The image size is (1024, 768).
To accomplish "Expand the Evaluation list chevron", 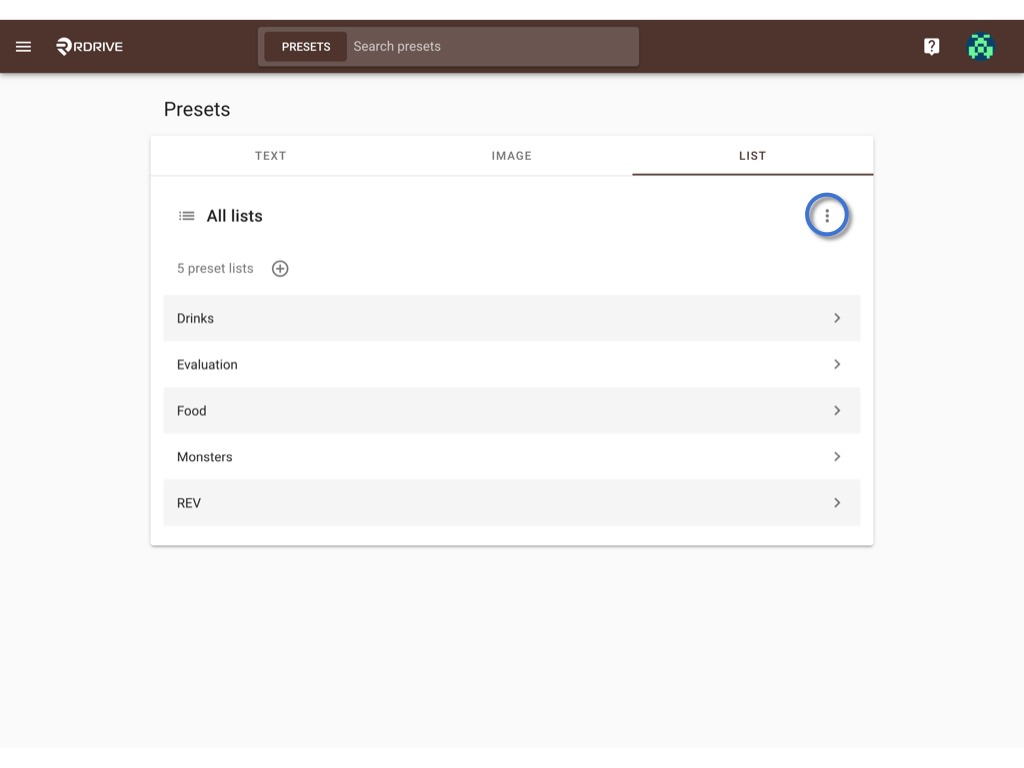I will pyautogui.click(x=837, y=364).
